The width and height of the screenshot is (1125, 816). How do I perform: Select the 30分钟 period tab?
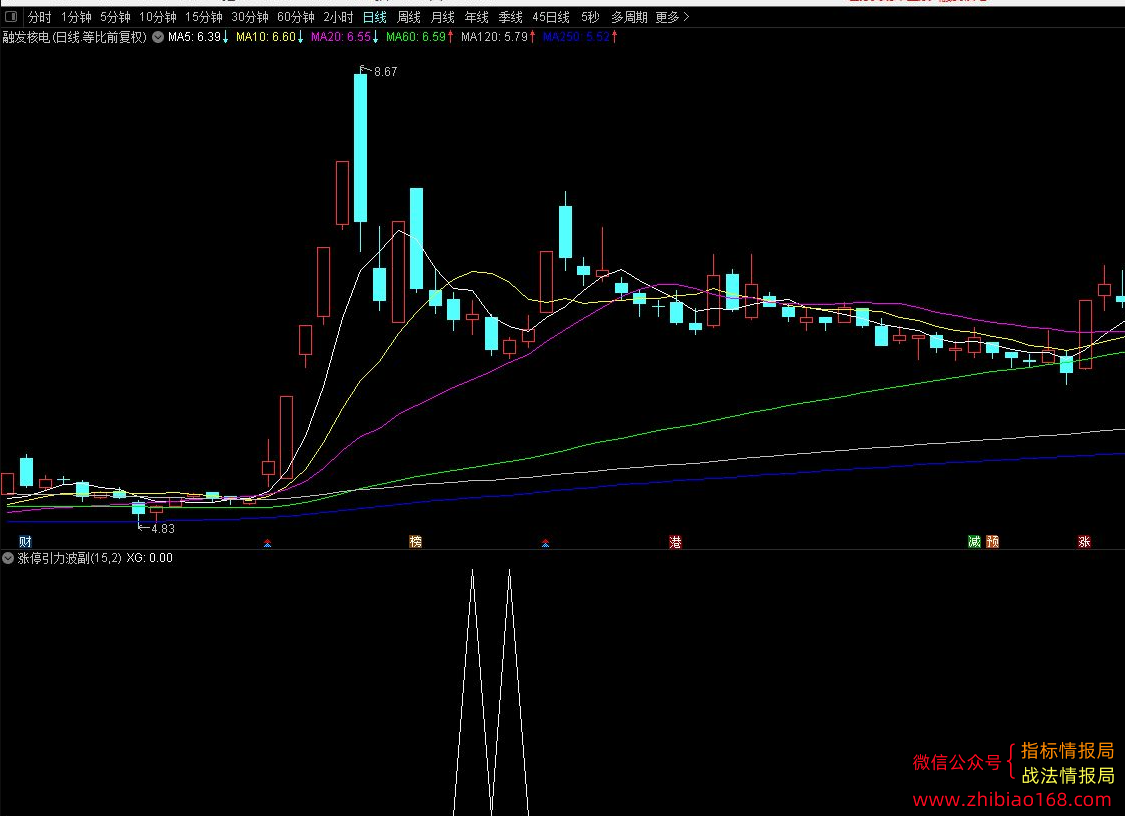tap(250, 17)
